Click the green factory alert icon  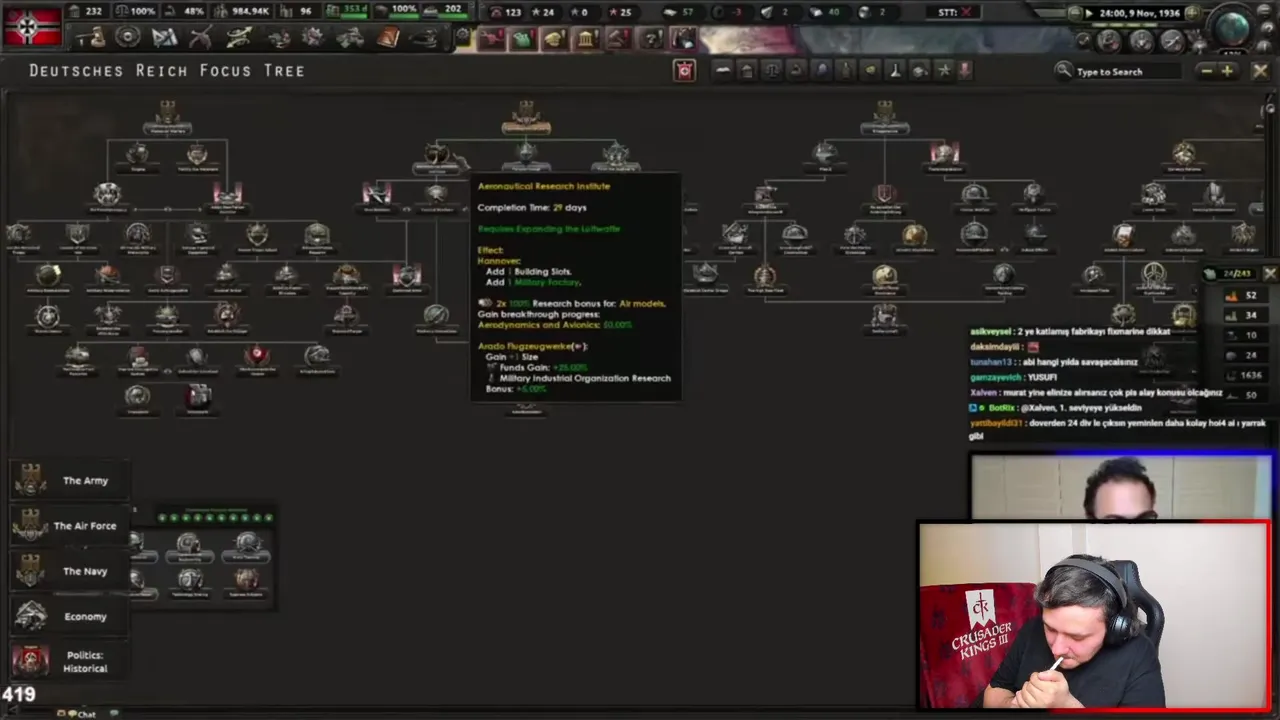point(522,39)
